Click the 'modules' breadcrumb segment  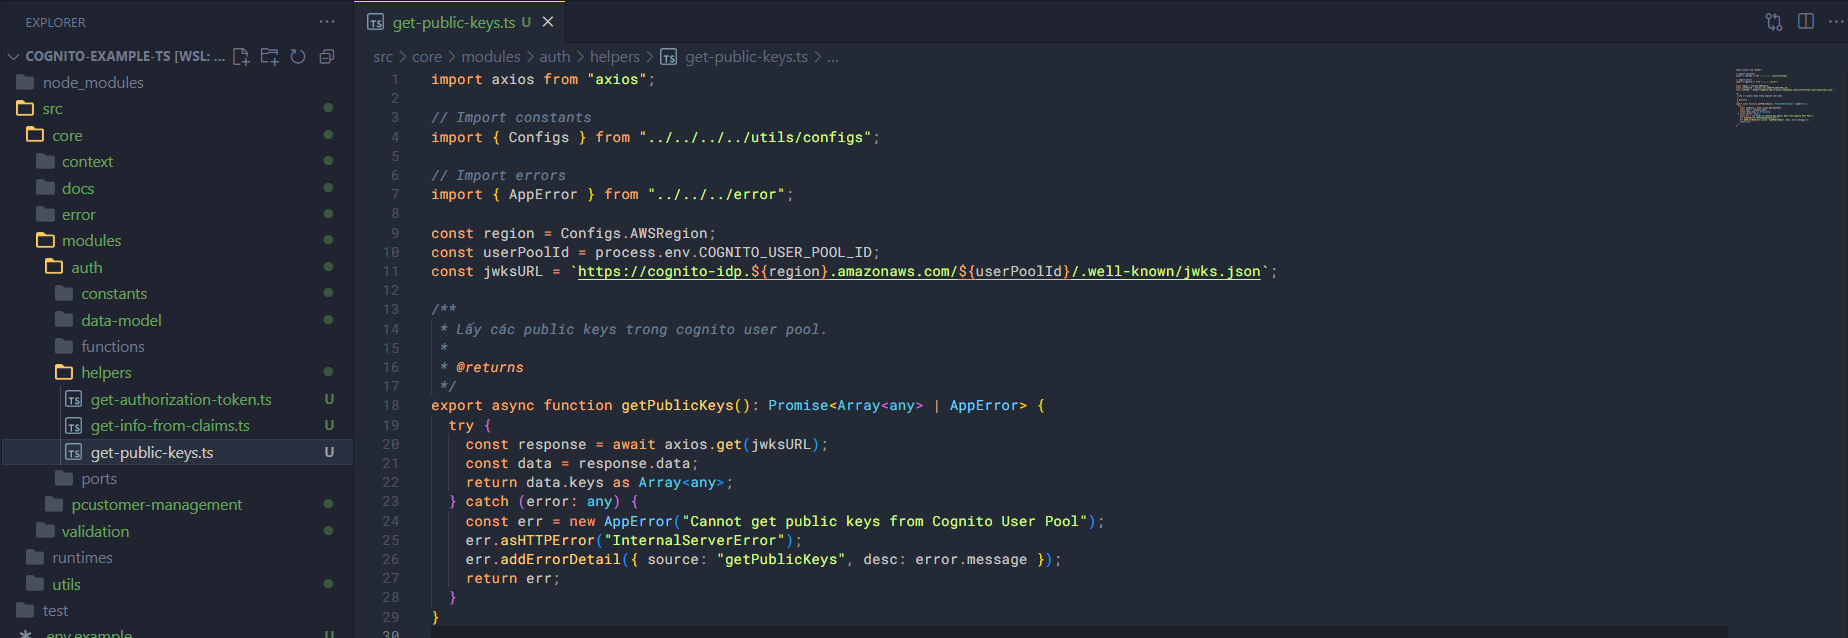490,57
